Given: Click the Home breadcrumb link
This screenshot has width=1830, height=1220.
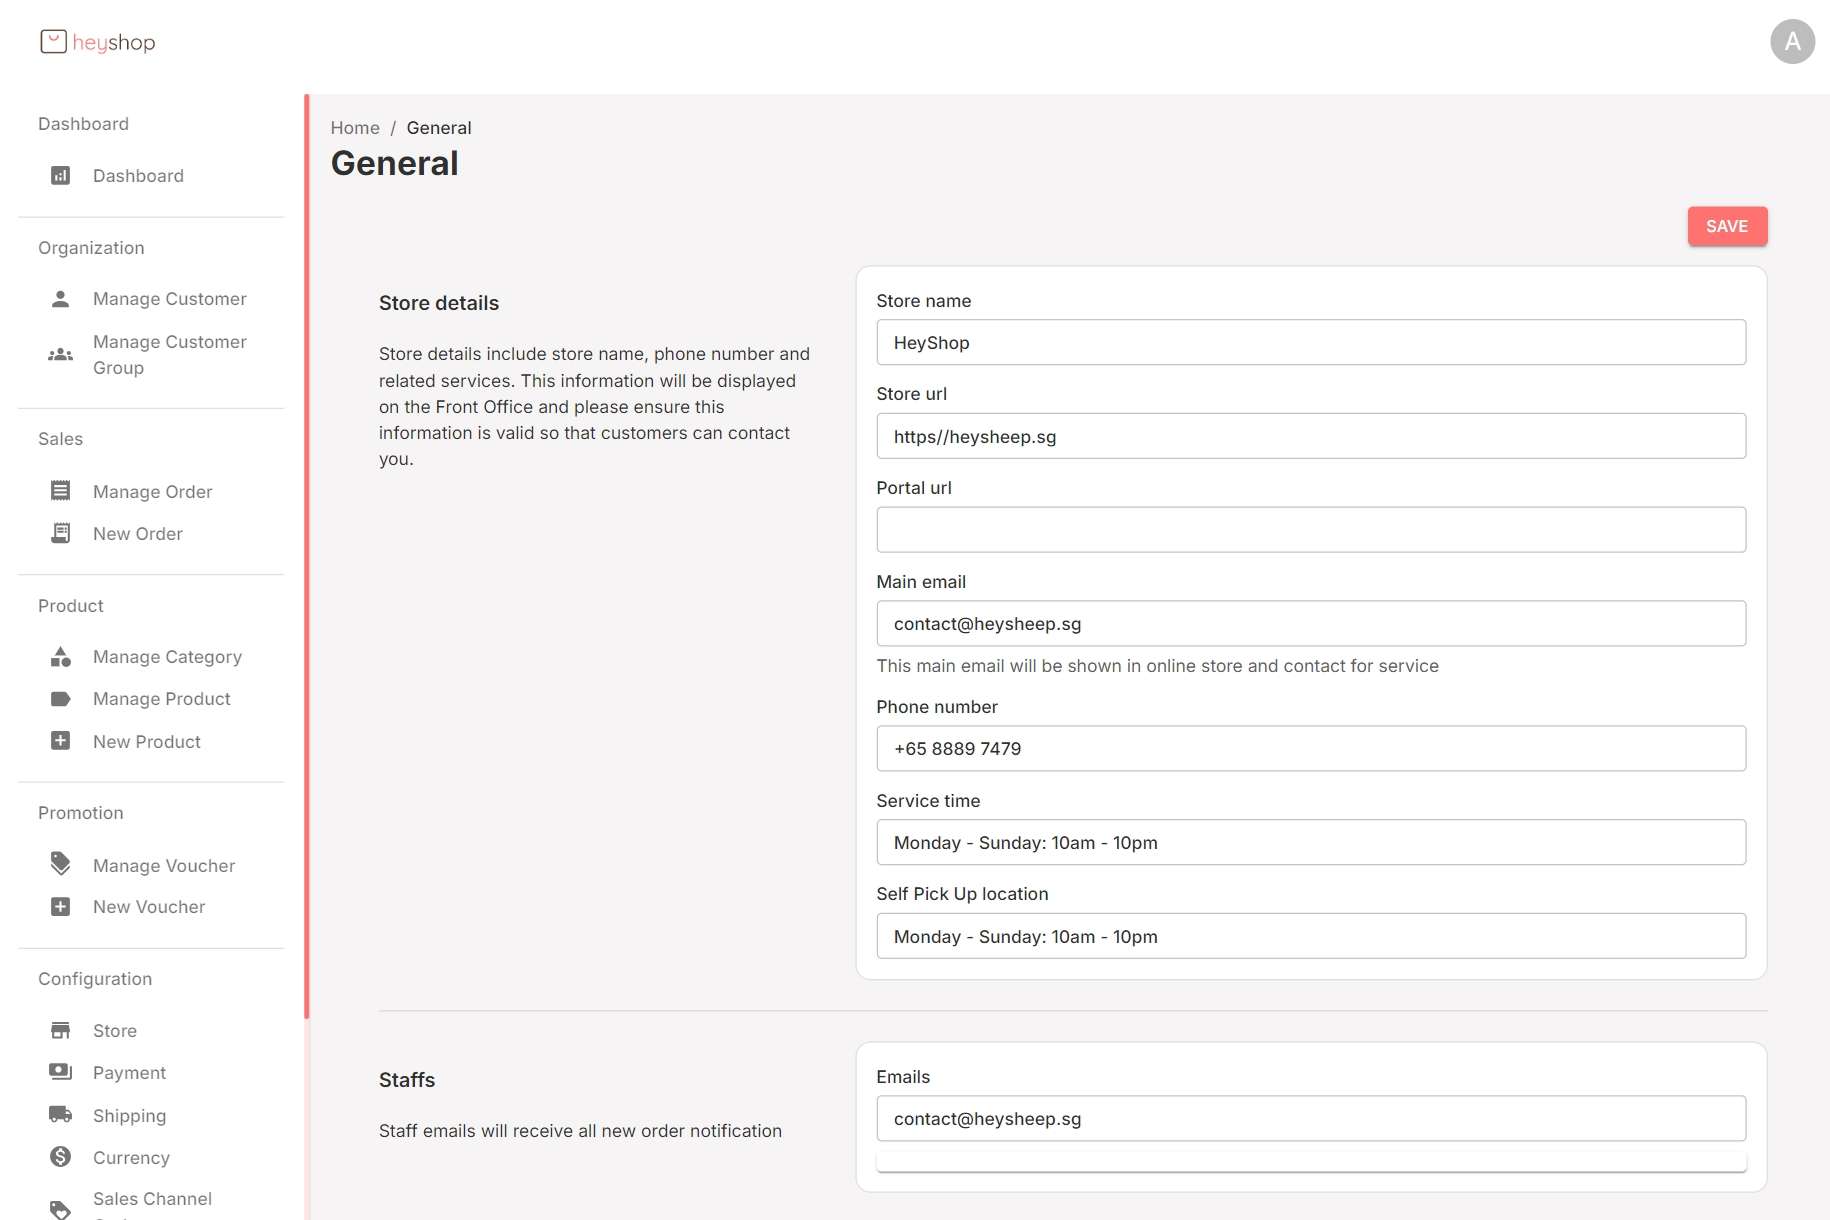Looking at the screenshot, I should click(355, 128).
